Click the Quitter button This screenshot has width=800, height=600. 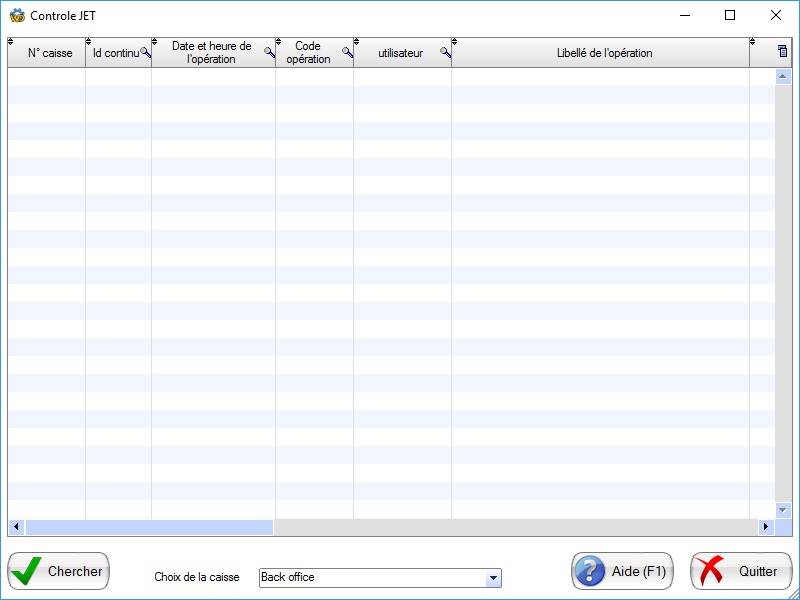pyautogui.click(x=741, y=571)
